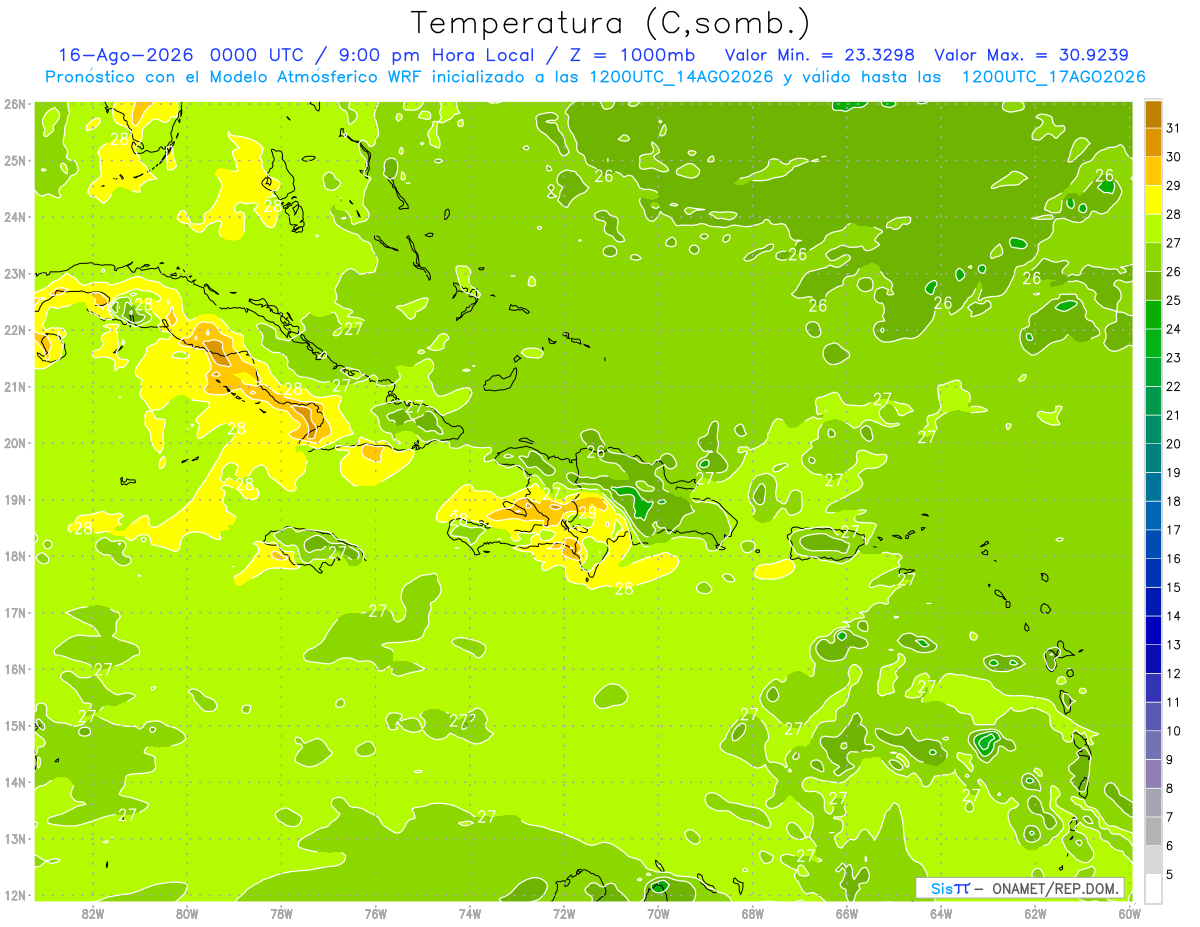Click the 26 label on the color scale
The width and height of the screenshot is (1200, 927).
tap(1172, 272)
